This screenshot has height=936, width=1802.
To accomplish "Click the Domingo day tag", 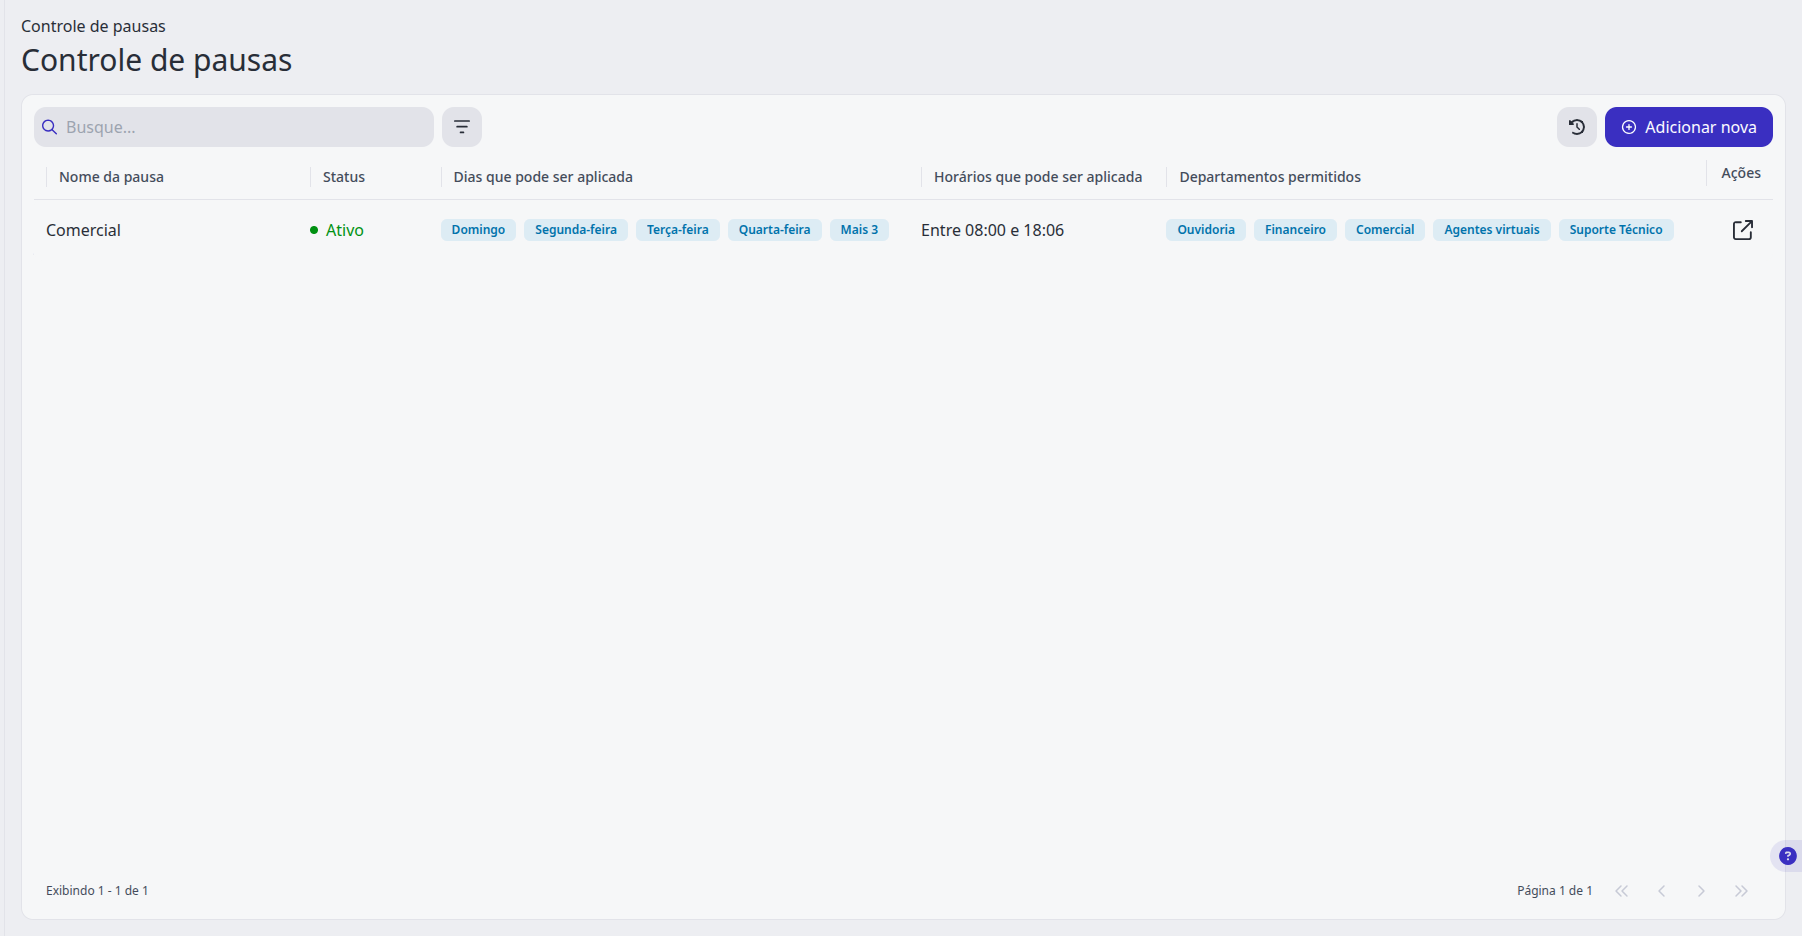I will [x=478, y=230].
